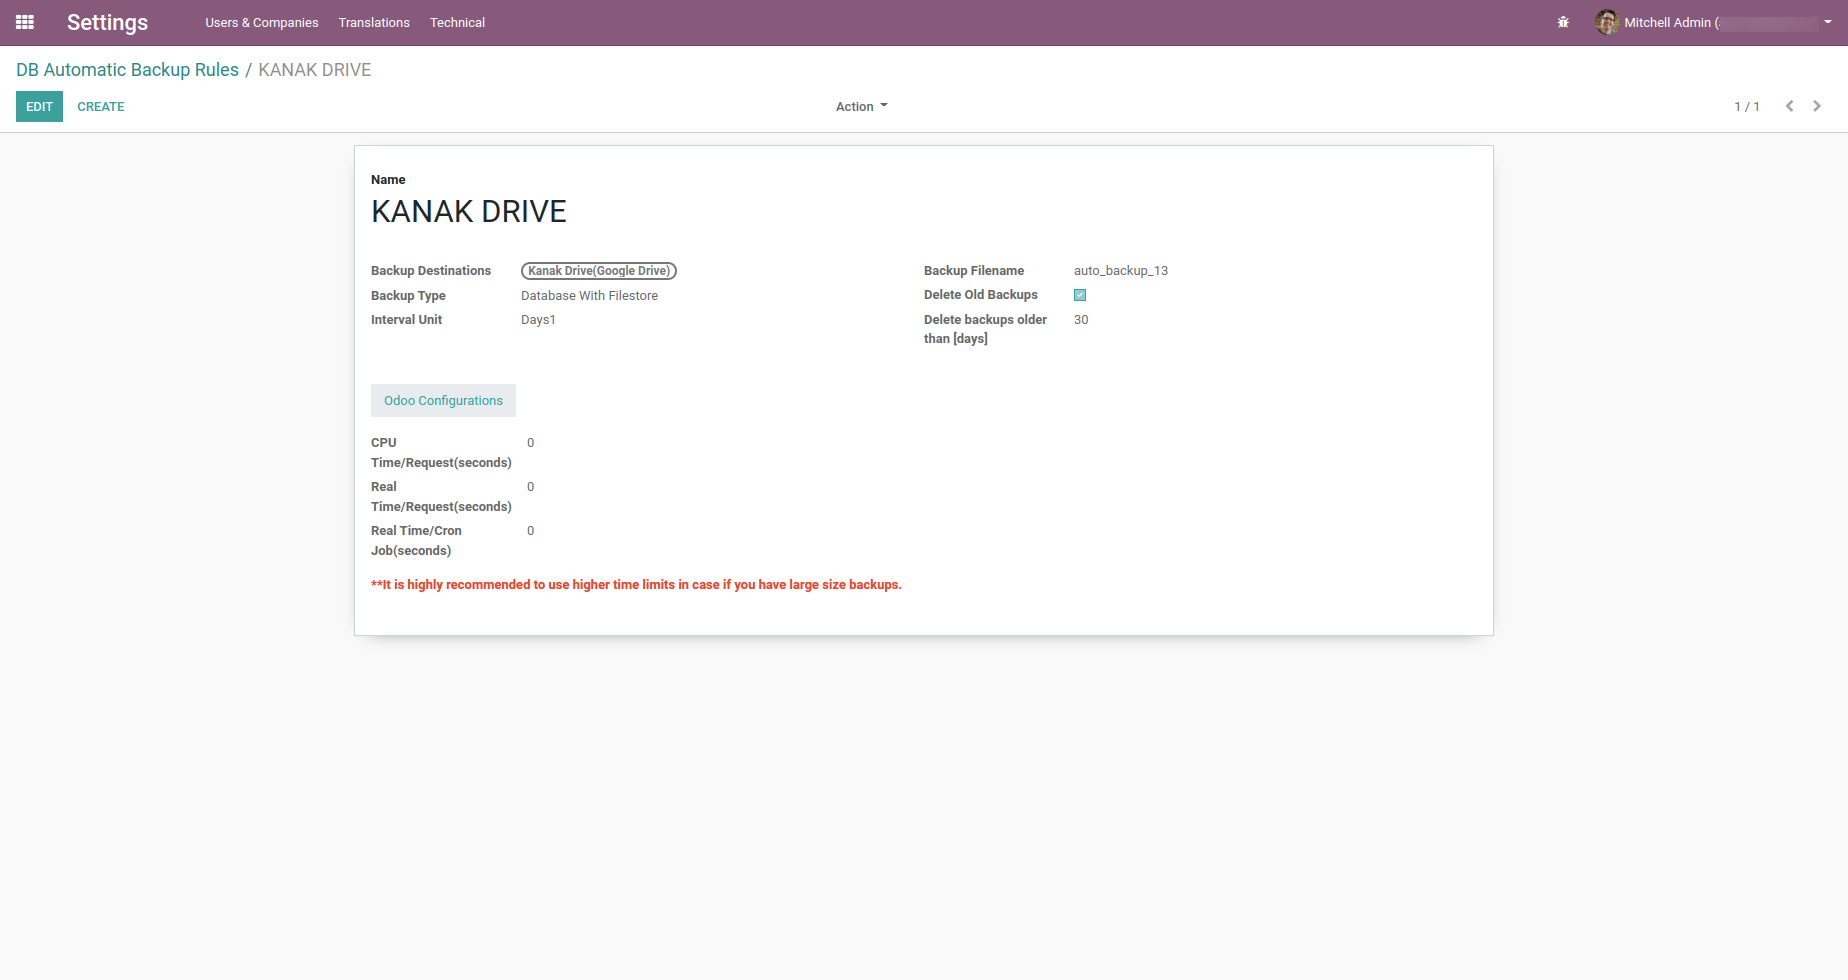Open the user account dropdown caret
Screen dimensions: 1848x980
click(1828, 22)
